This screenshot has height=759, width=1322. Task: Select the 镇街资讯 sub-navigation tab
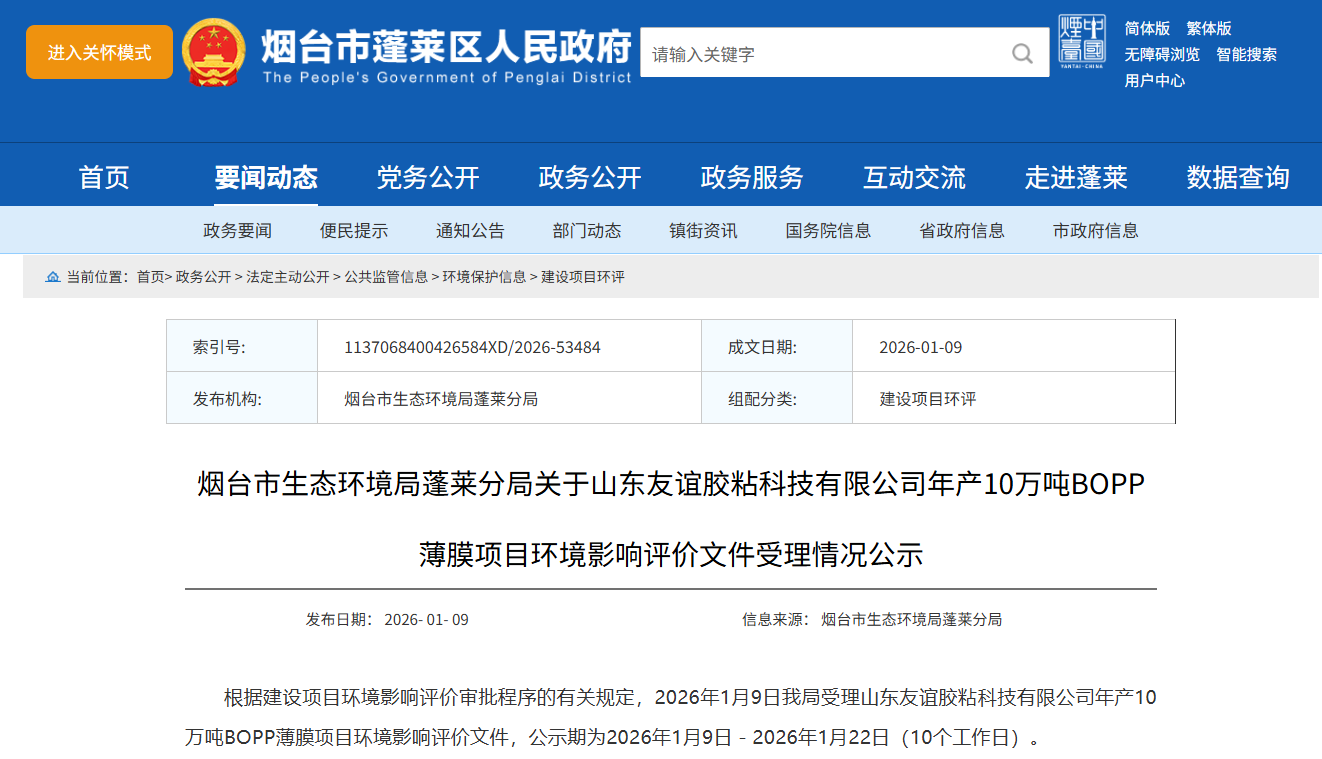703,231
